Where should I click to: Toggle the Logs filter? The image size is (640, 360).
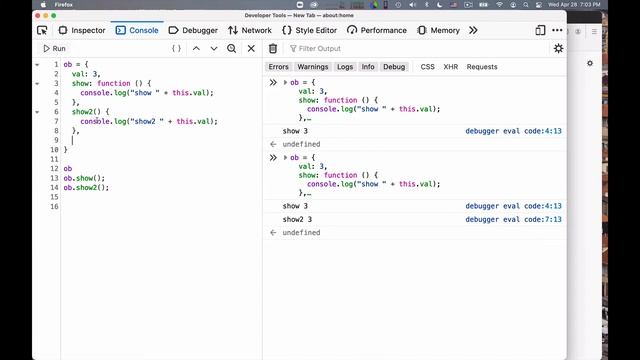(x=345, y=67)
